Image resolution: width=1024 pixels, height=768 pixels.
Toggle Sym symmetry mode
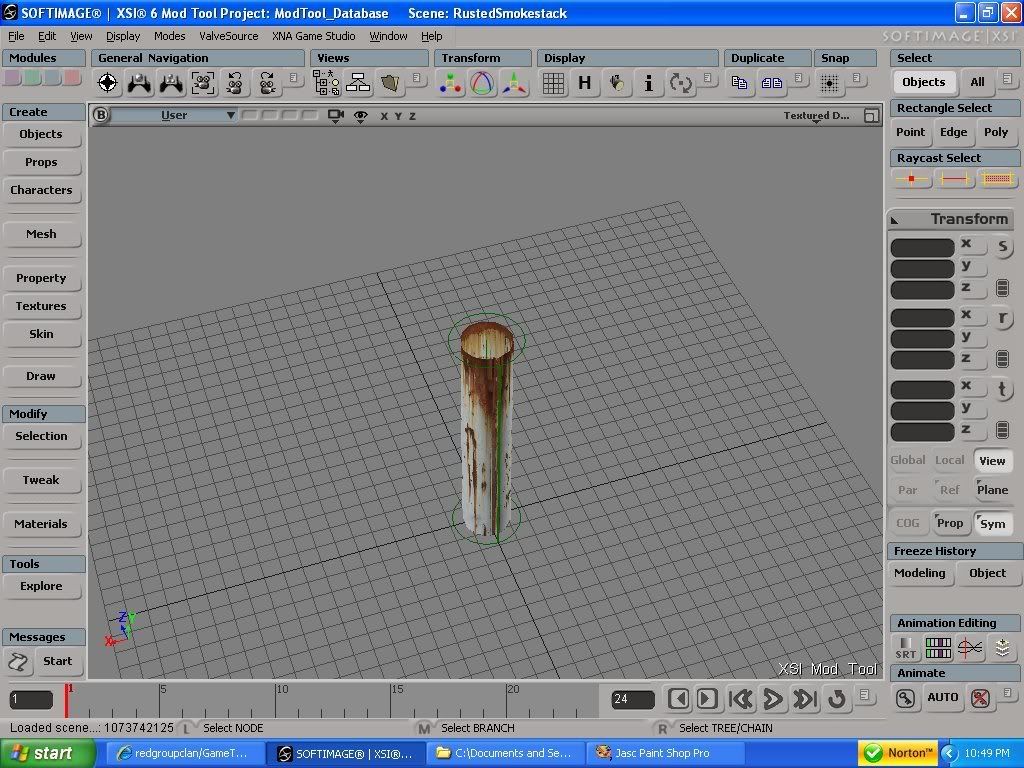click(992, 524)
